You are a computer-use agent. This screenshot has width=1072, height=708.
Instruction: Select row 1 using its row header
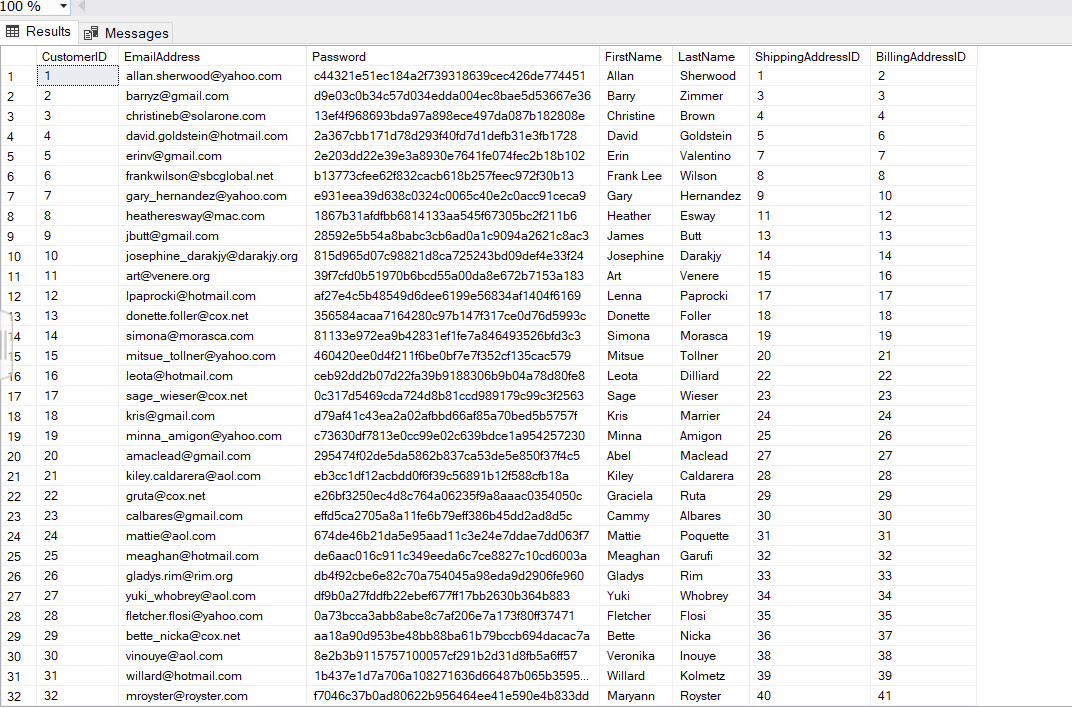point(15,75)
